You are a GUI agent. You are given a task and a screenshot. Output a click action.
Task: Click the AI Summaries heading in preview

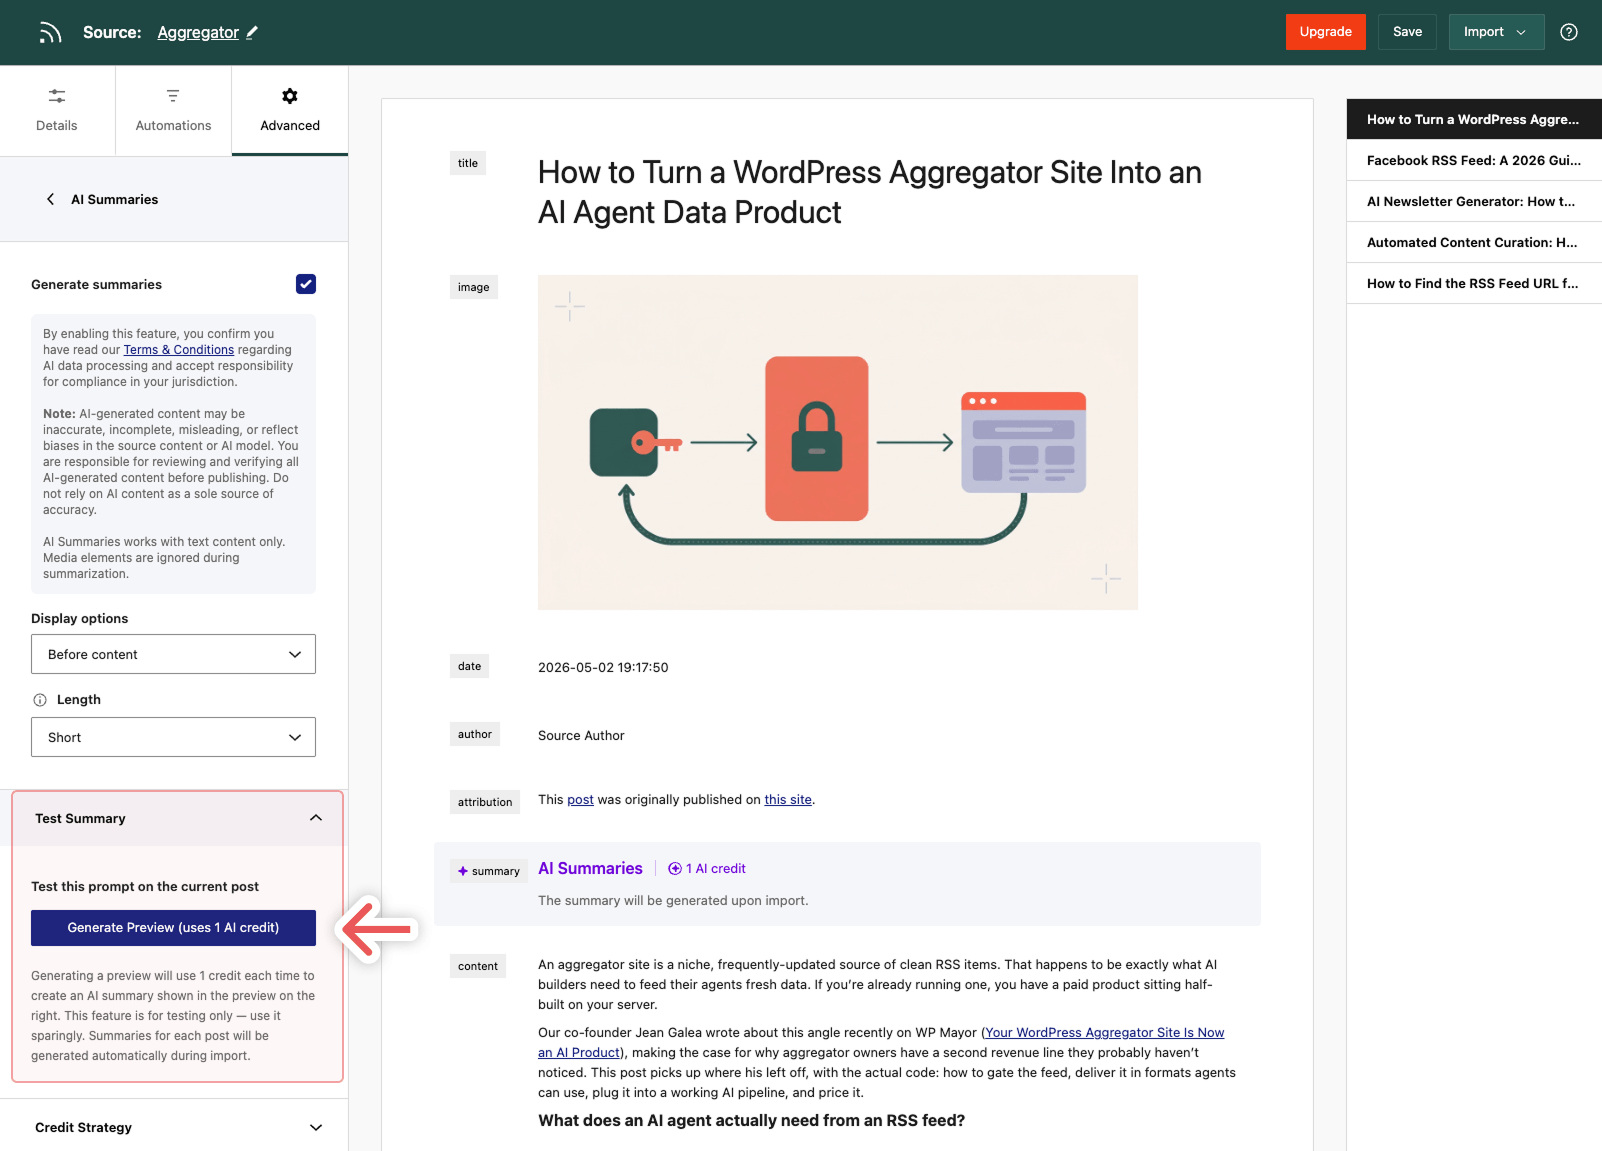(x=590, y=868)
